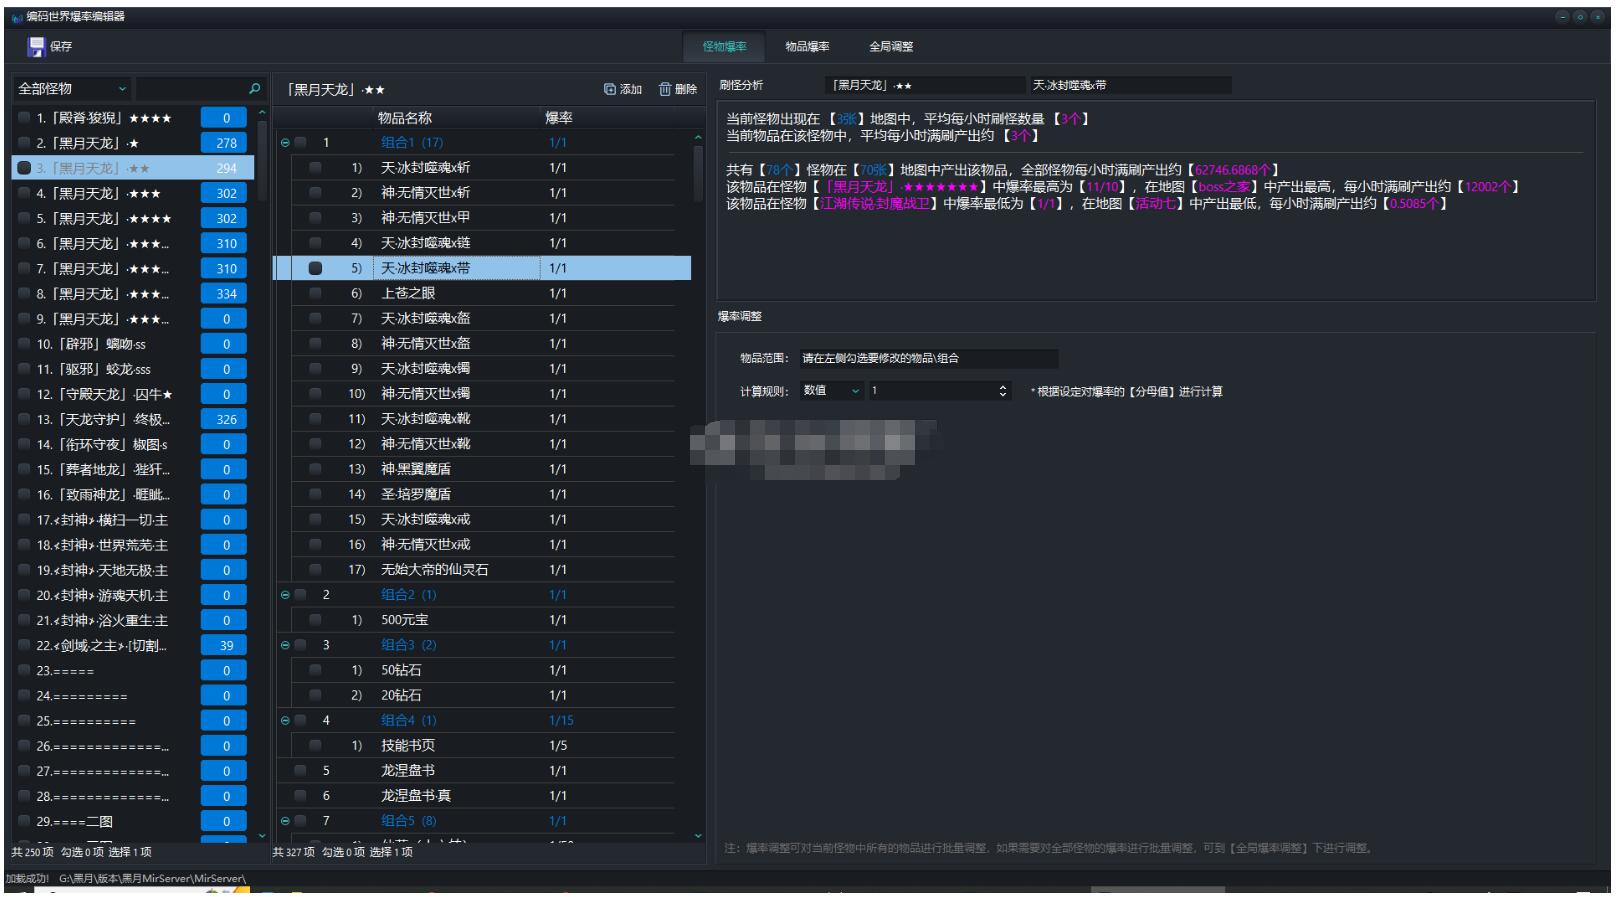The height and width of the screenshot is (897, 1619).
Task: Open the 数值 calculation rule dropdown
Action: click(x=831, y=391)
